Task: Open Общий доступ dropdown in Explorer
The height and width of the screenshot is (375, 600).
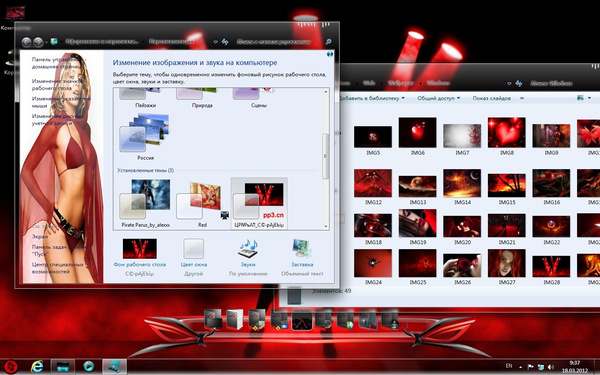Action: (439, 98)
